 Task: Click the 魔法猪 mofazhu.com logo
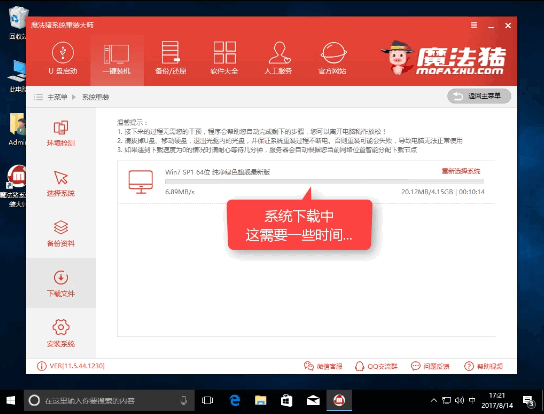(x=444, y=58)
